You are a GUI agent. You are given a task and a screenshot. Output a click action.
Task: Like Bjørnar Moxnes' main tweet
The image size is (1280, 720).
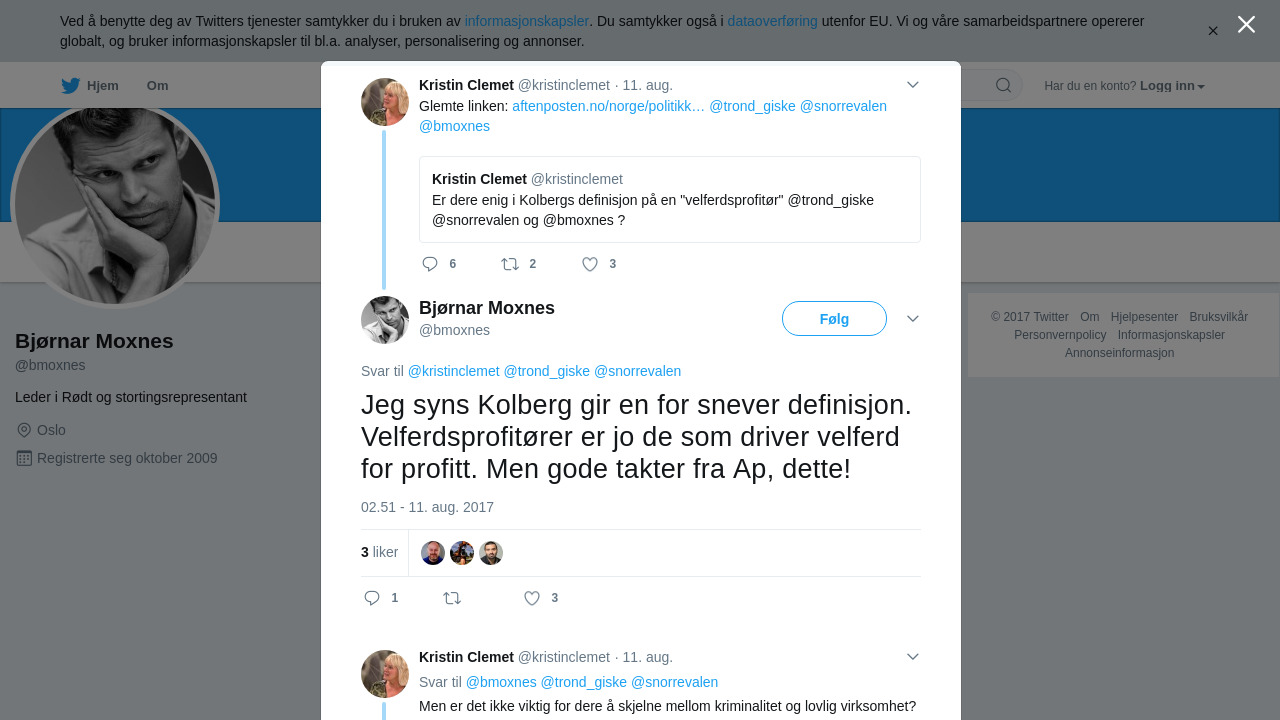click(x=532, y=598)
